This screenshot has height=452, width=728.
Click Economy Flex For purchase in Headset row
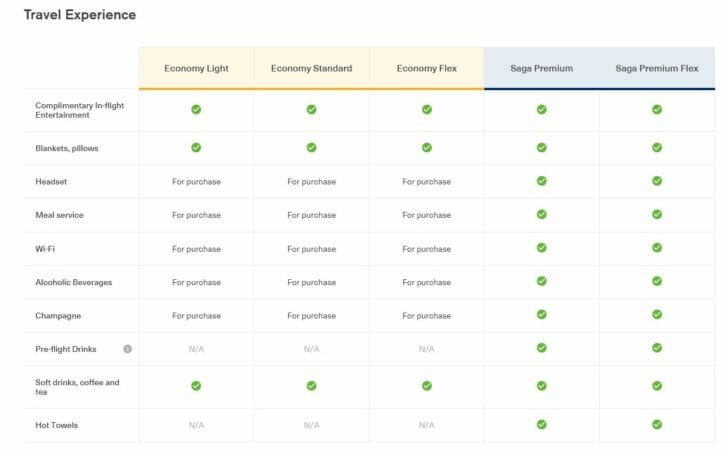(427, 182)
